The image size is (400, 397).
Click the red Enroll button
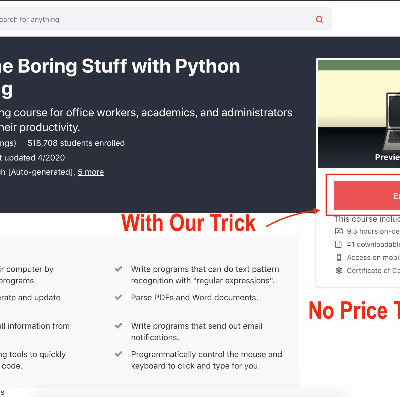tap(367, 195)
